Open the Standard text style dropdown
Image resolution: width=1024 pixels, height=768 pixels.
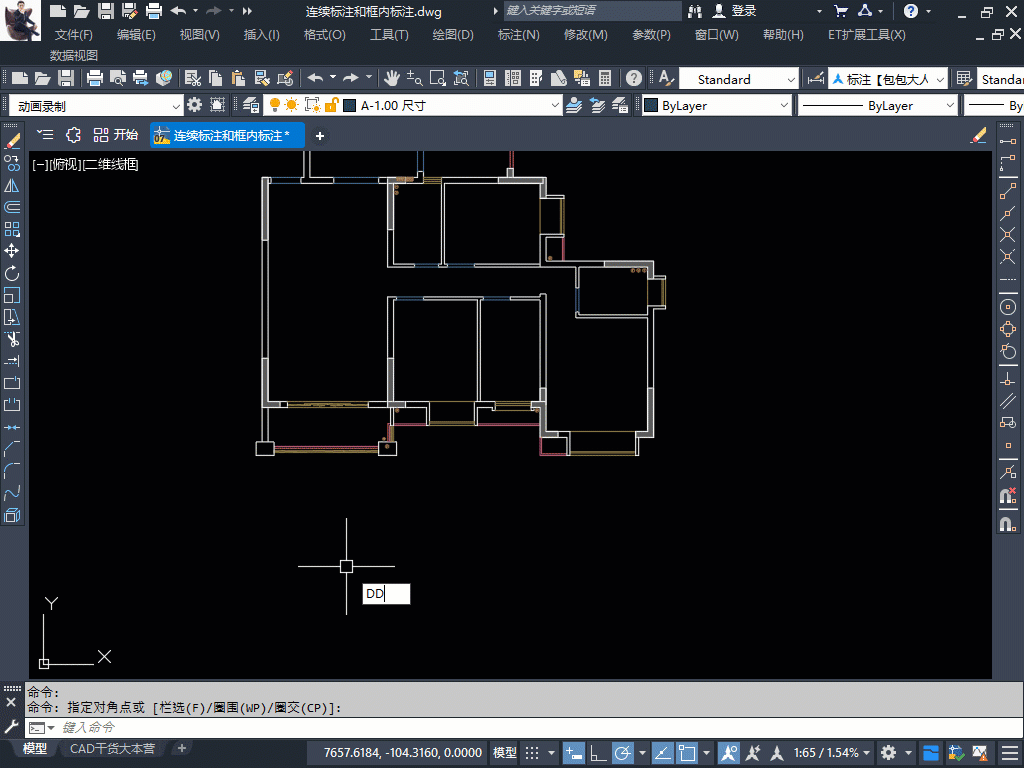click(x=739, y=79)
